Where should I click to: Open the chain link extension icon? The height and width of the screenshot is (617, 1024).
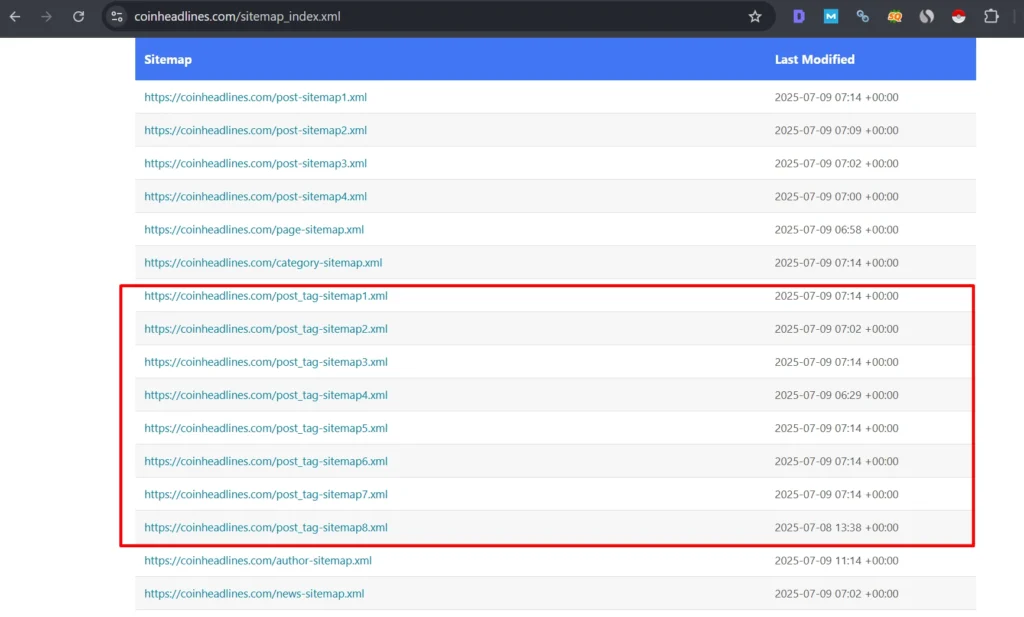(x=863, y=16)
